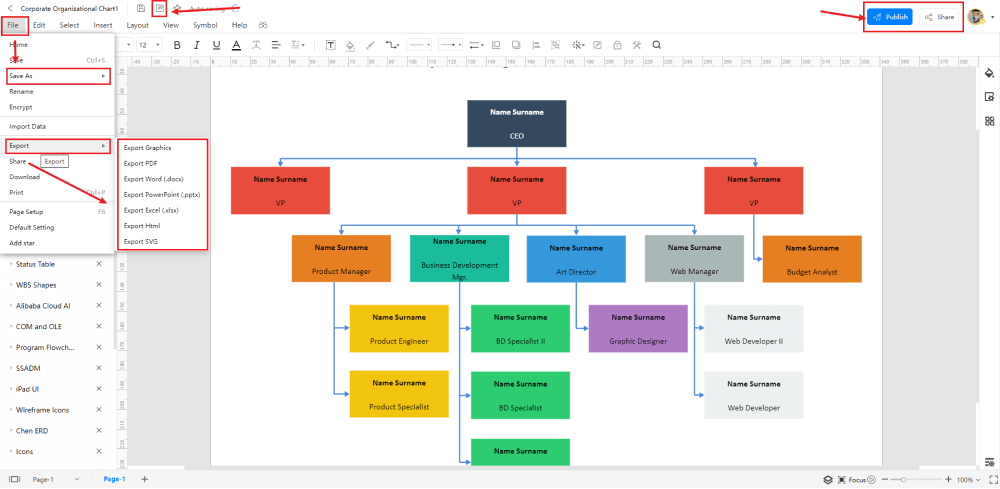
Task: Click the Share button at top right
Action: (939, 17)
